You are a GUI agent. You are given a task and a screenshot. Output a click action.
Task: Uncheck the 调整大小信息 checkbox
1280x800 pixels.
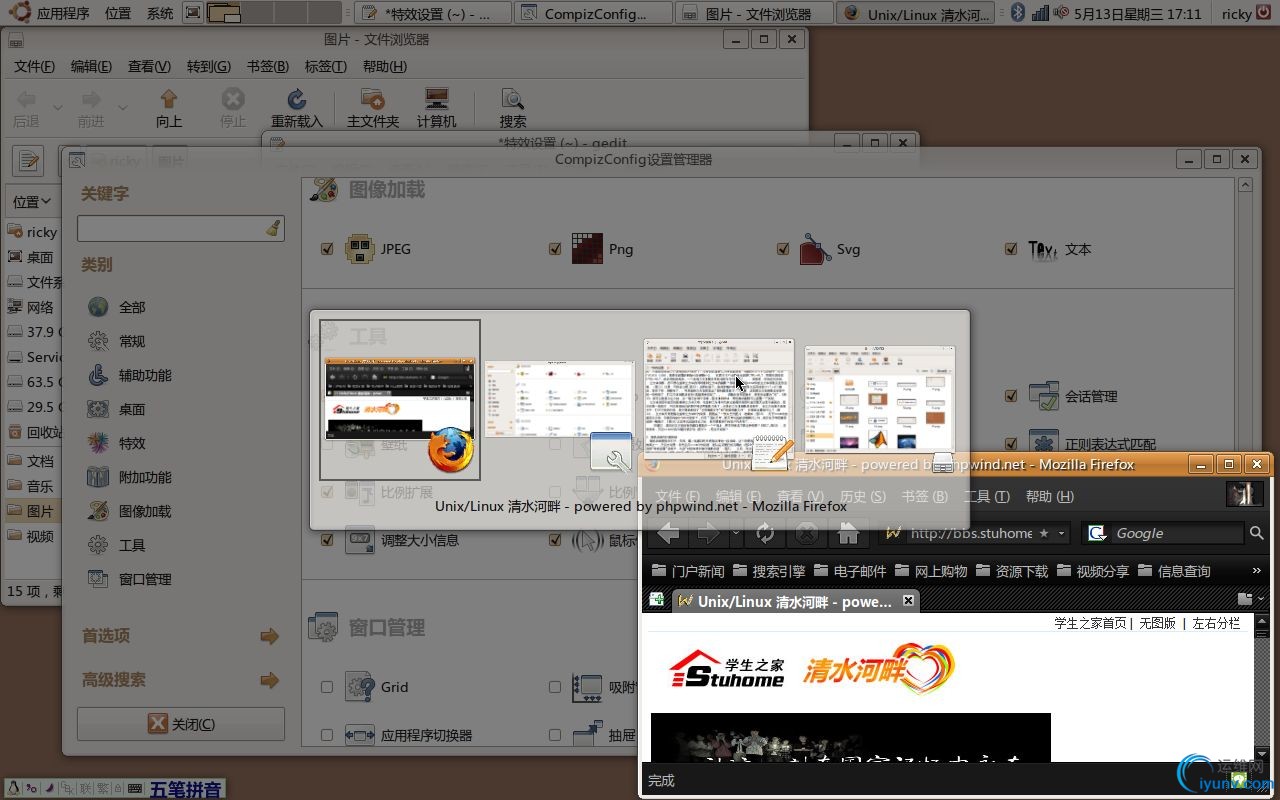pyautogui.click(x=327, y=540)
